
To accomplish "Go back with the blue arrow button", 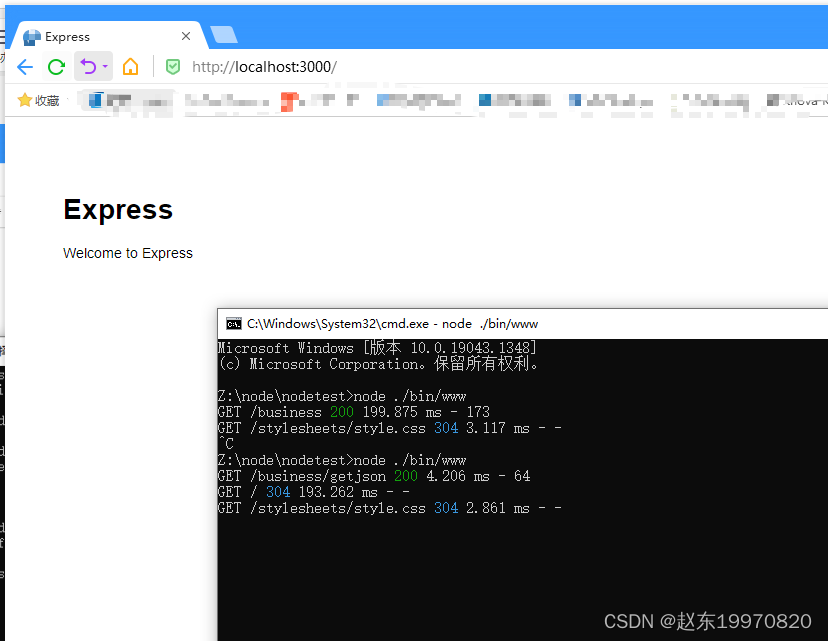I will pyautogui.click(x=25, y=67).
